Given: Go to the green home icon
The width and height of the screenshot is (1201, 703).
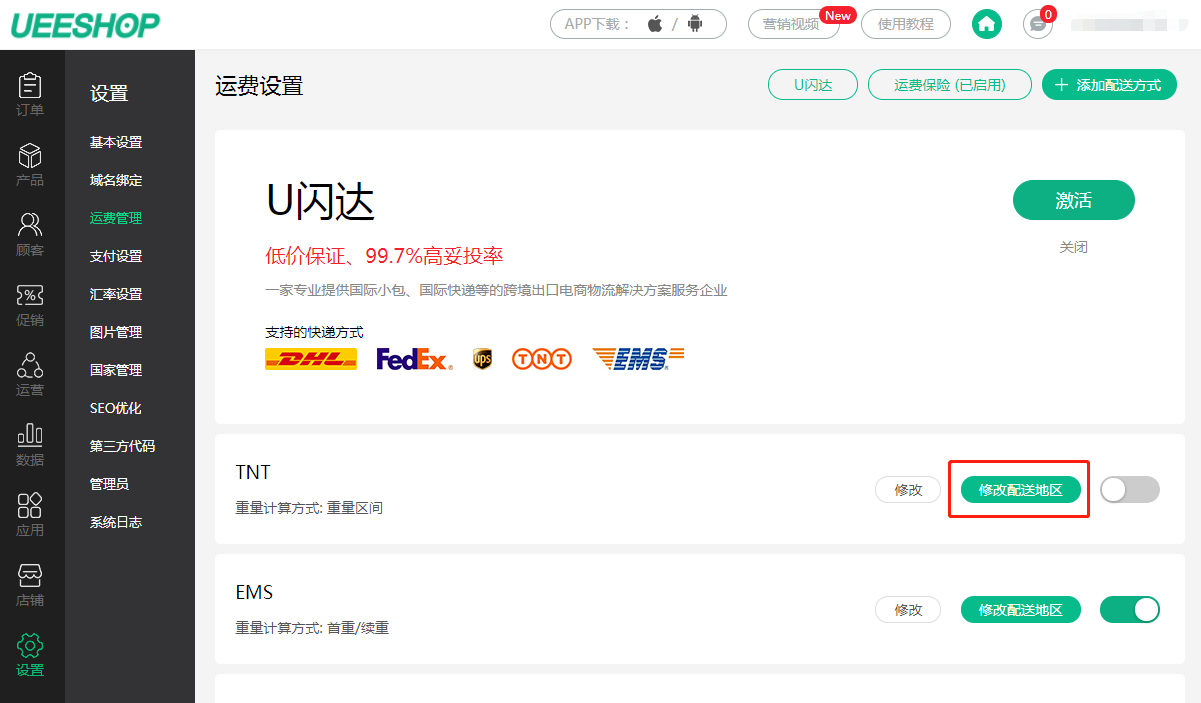Looking at the screenshot, I should (987, 24).
